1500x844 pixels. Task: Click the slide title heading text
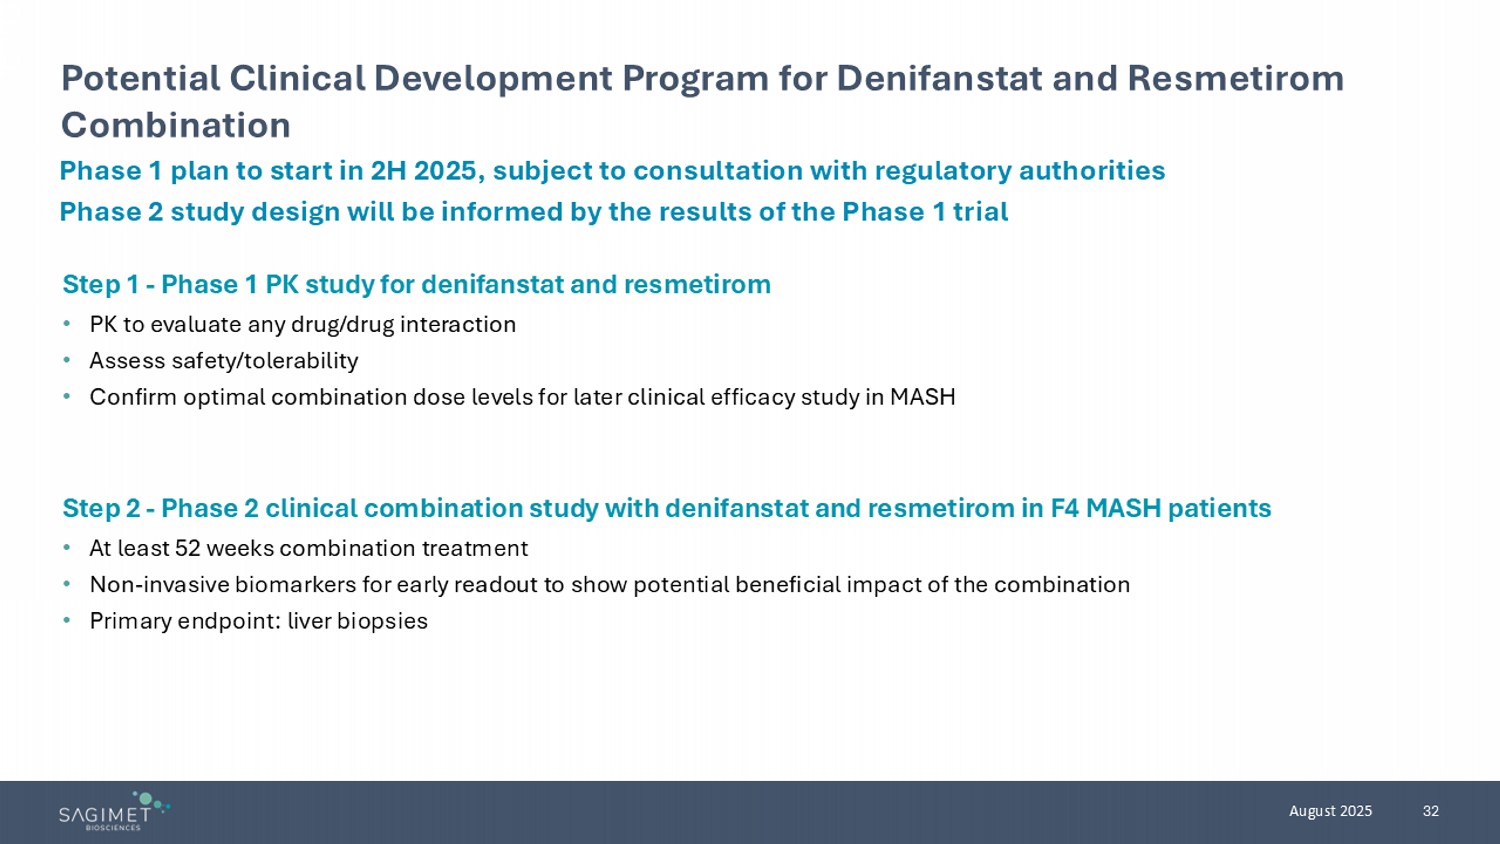coord(702,78)
